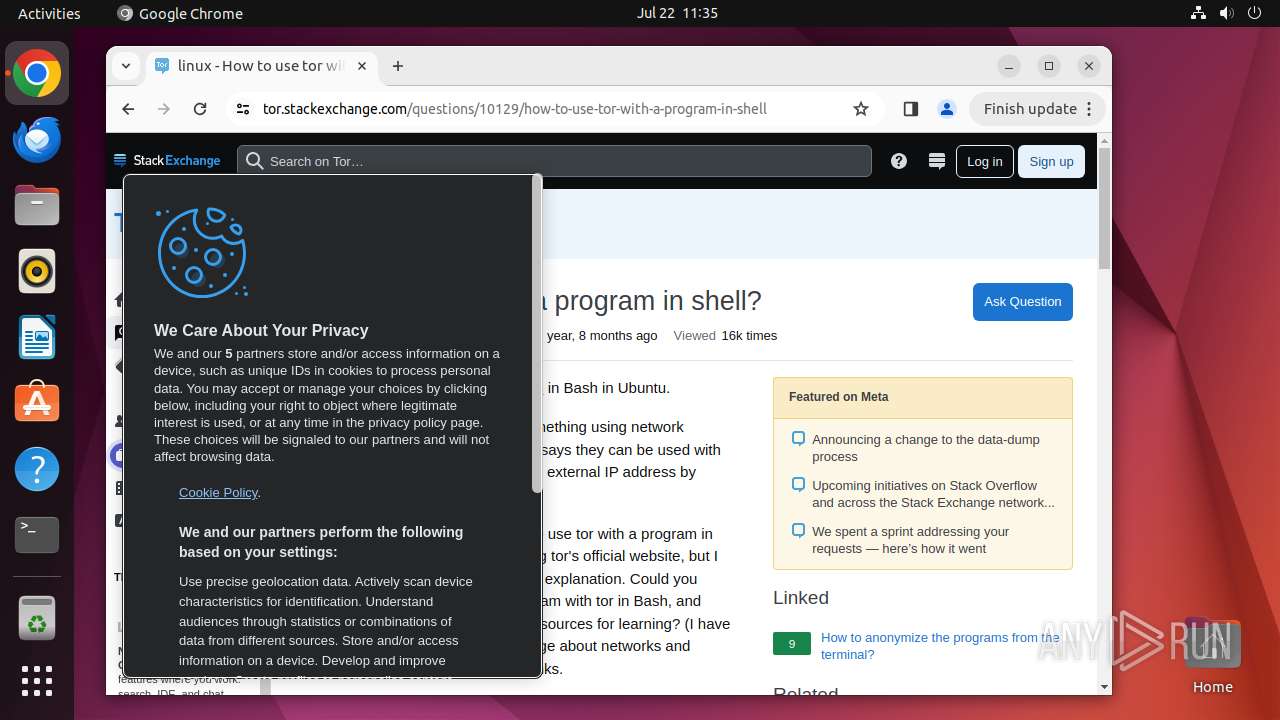Open network status in system tray
The height and width of the screenshot is (720, 1280).
[x=1199, y=13]
